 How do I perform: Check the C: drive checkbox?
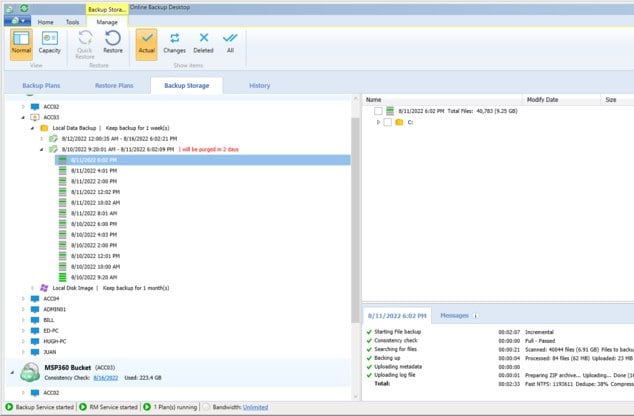click(387, 123)
